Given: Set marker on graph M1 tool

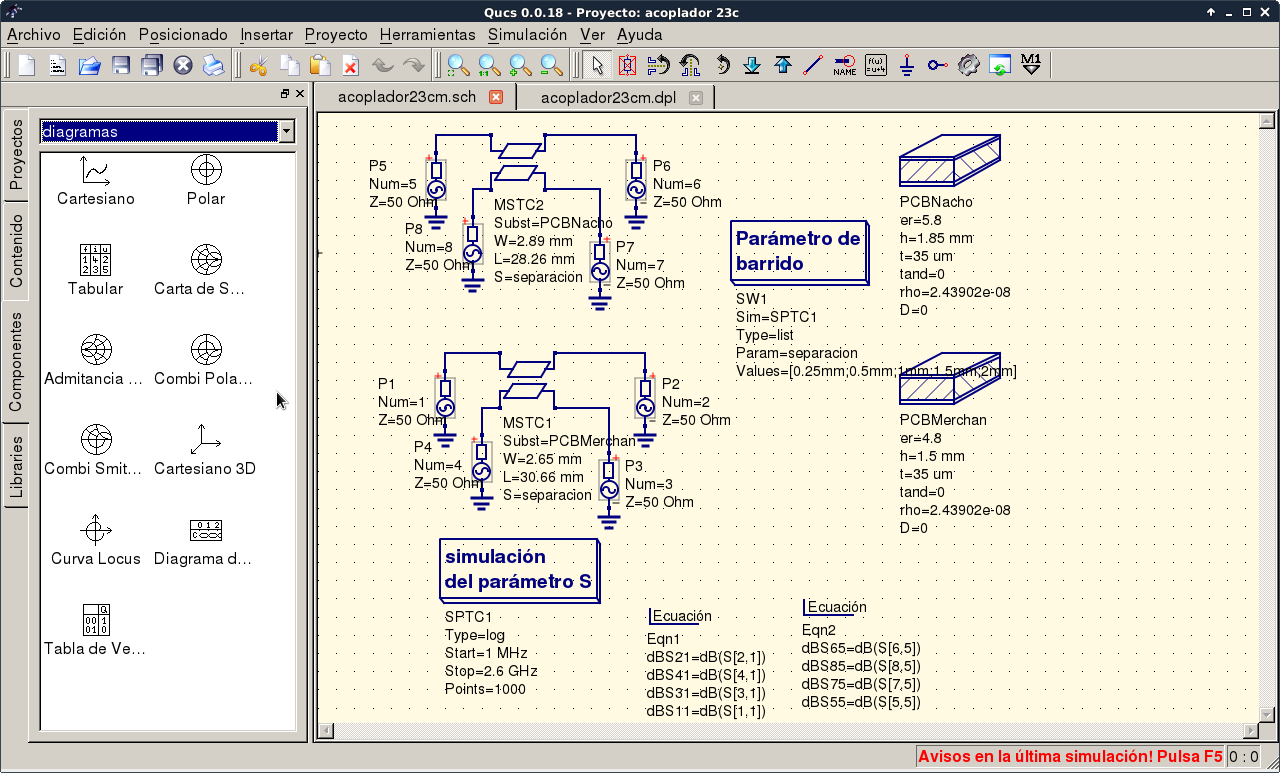Looking at the screenshot, I should pyautogui.click(x=1031, y=66).
